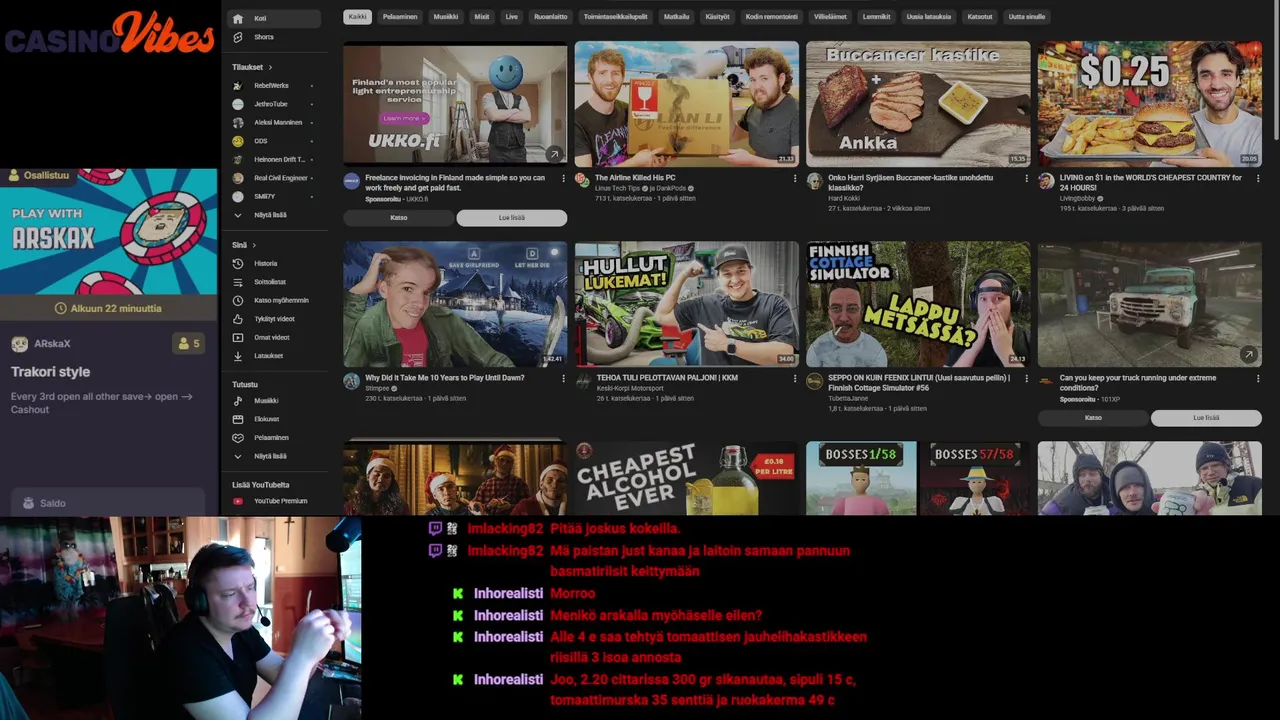The width and height of the screenshot is (1280, 720).
Task: Open YouTube Premium in sidebar
Action: click(x=274, y=501)
